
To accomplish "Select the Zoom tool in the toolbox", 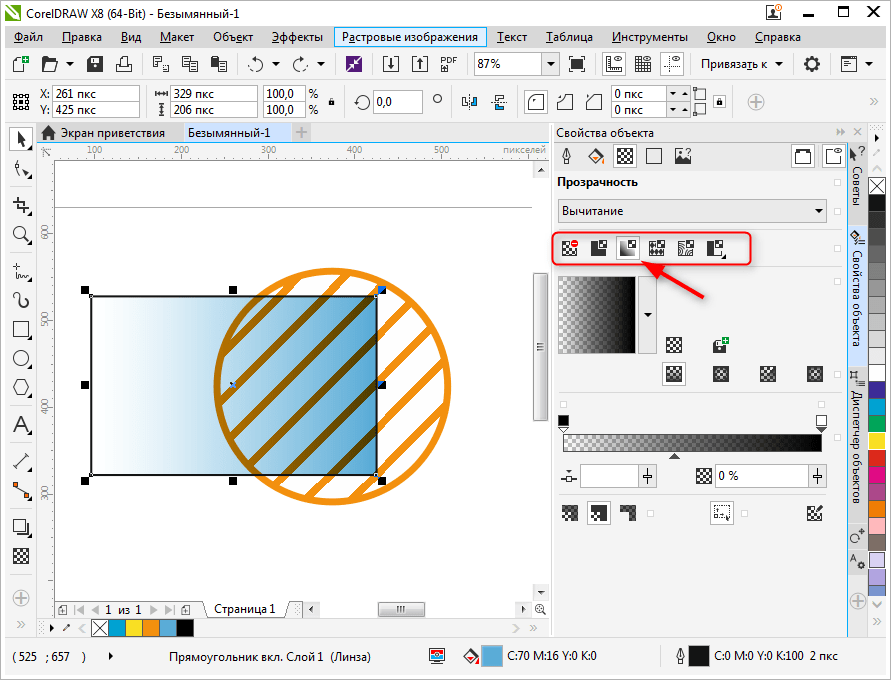I will 20,235.
